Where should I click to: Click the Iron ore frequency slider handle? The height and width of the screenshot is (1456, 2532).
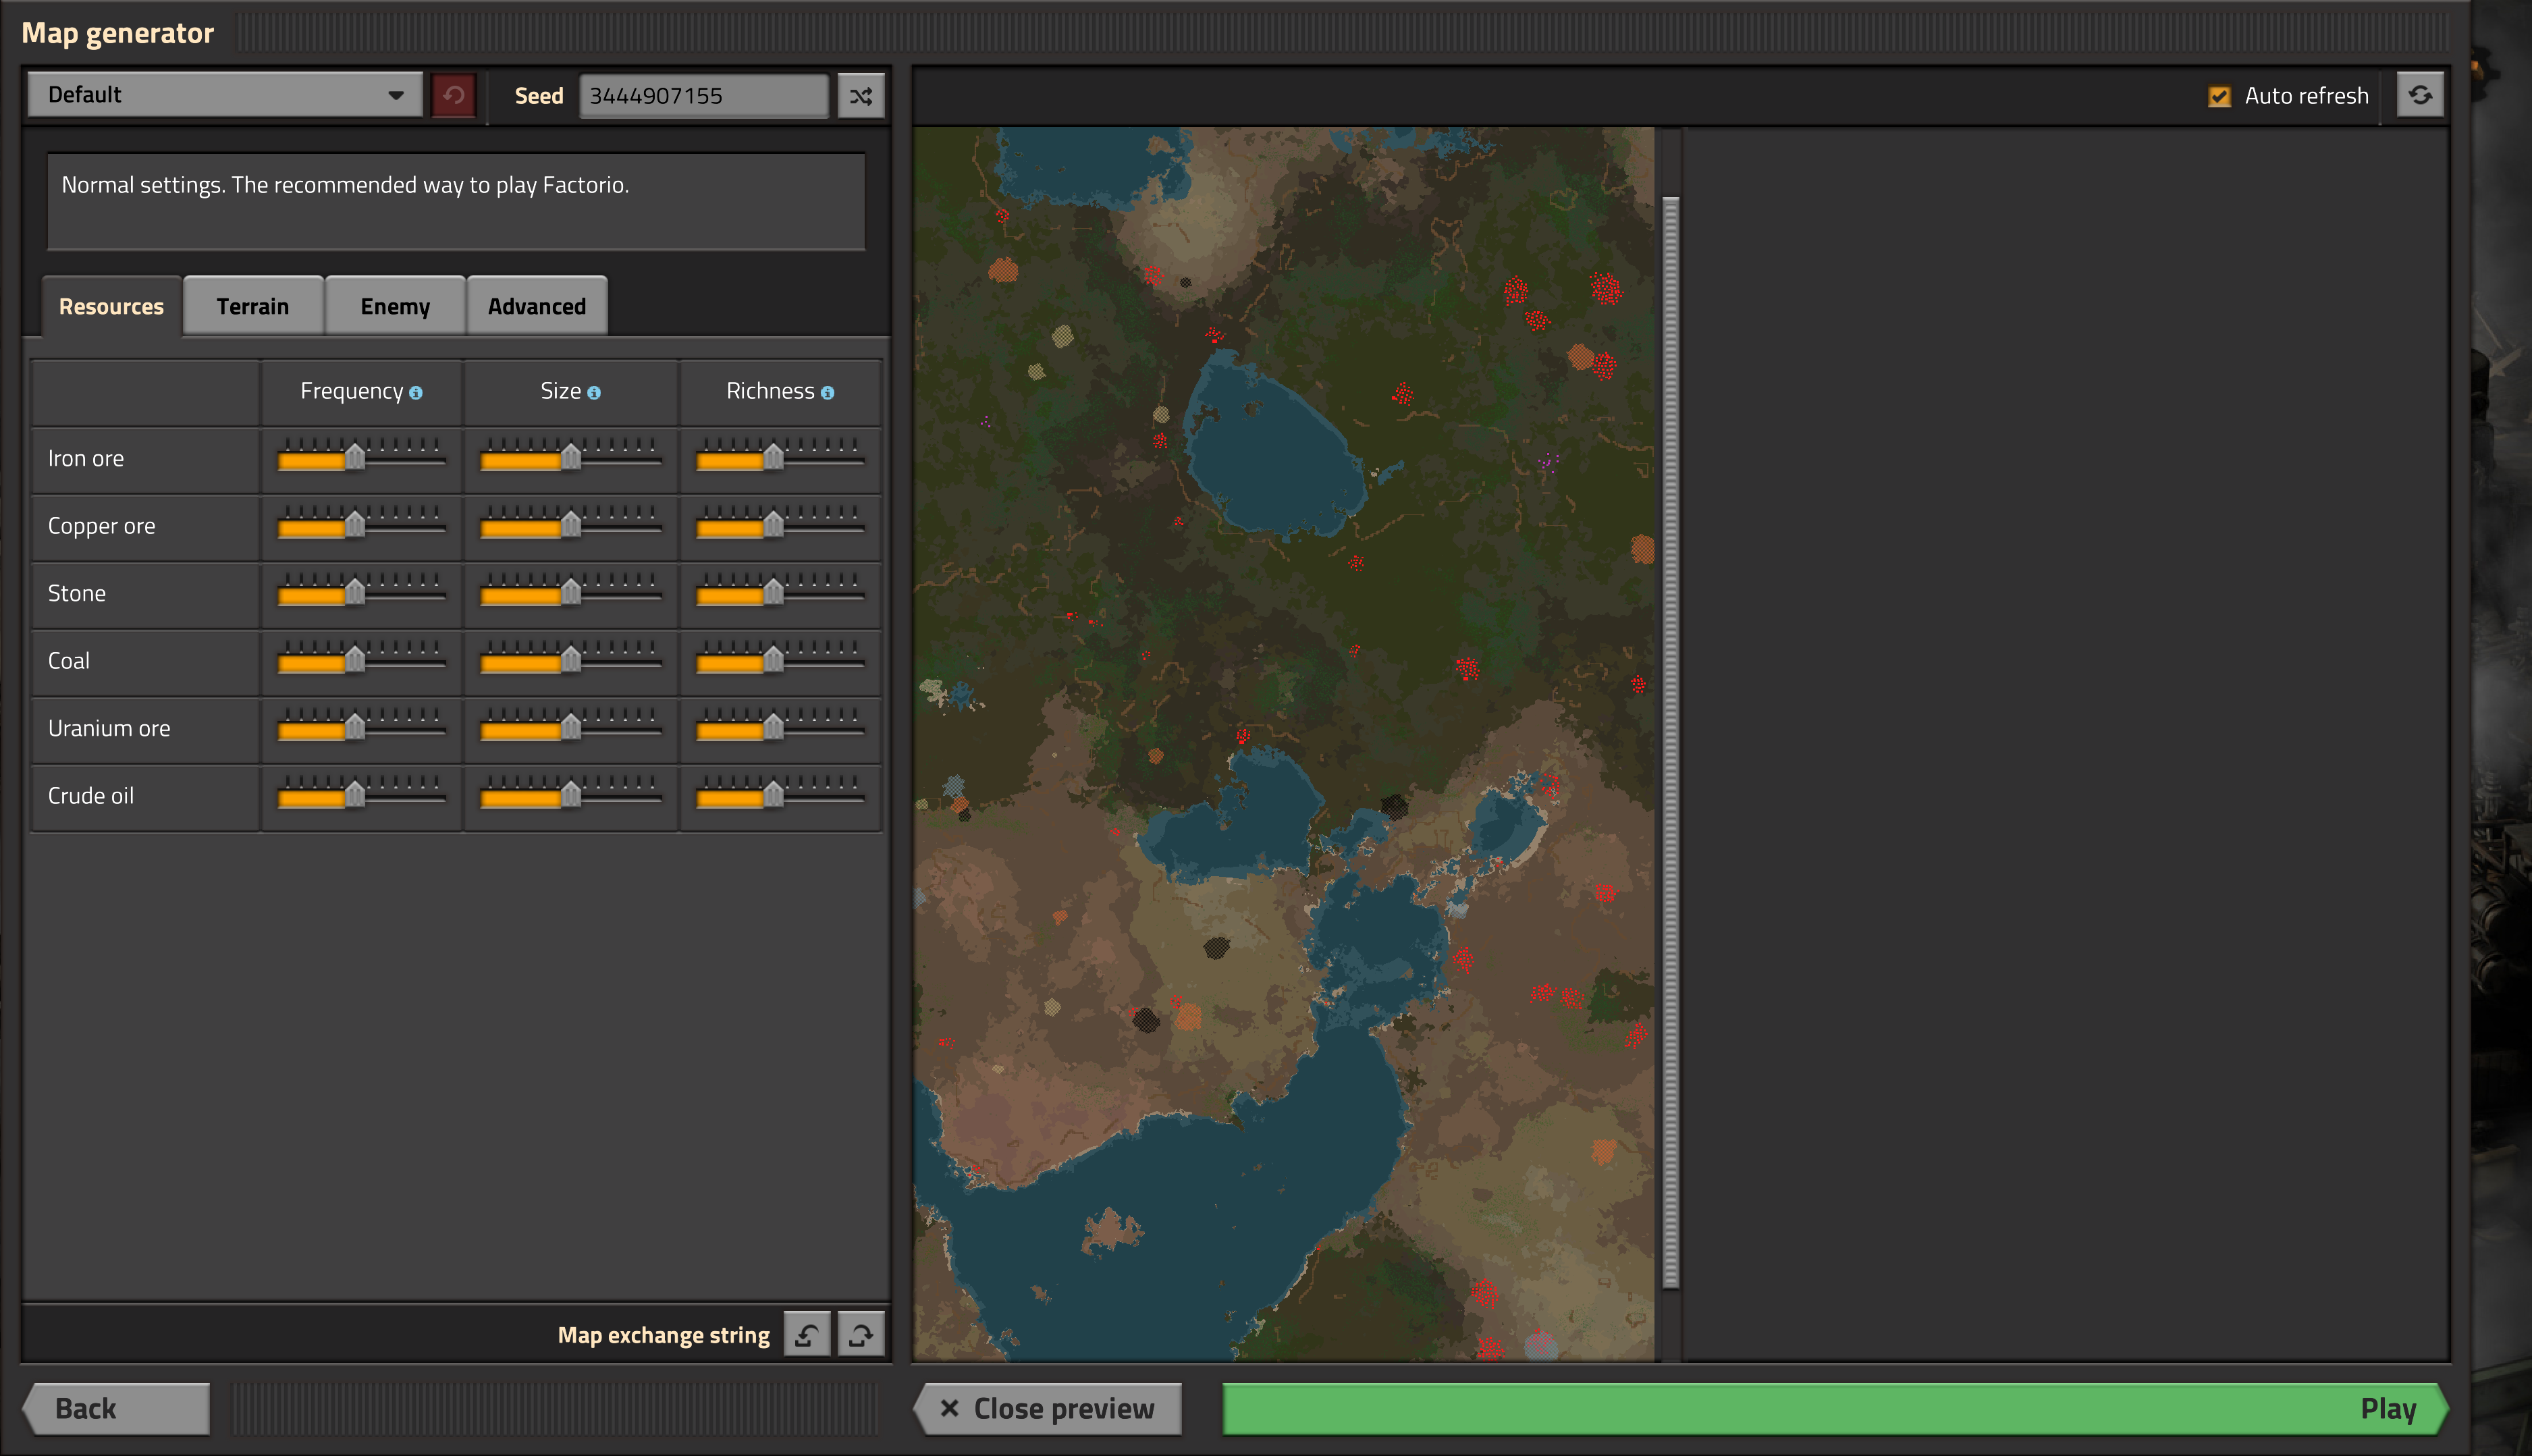pyautogui.click(x=355, y=457)
